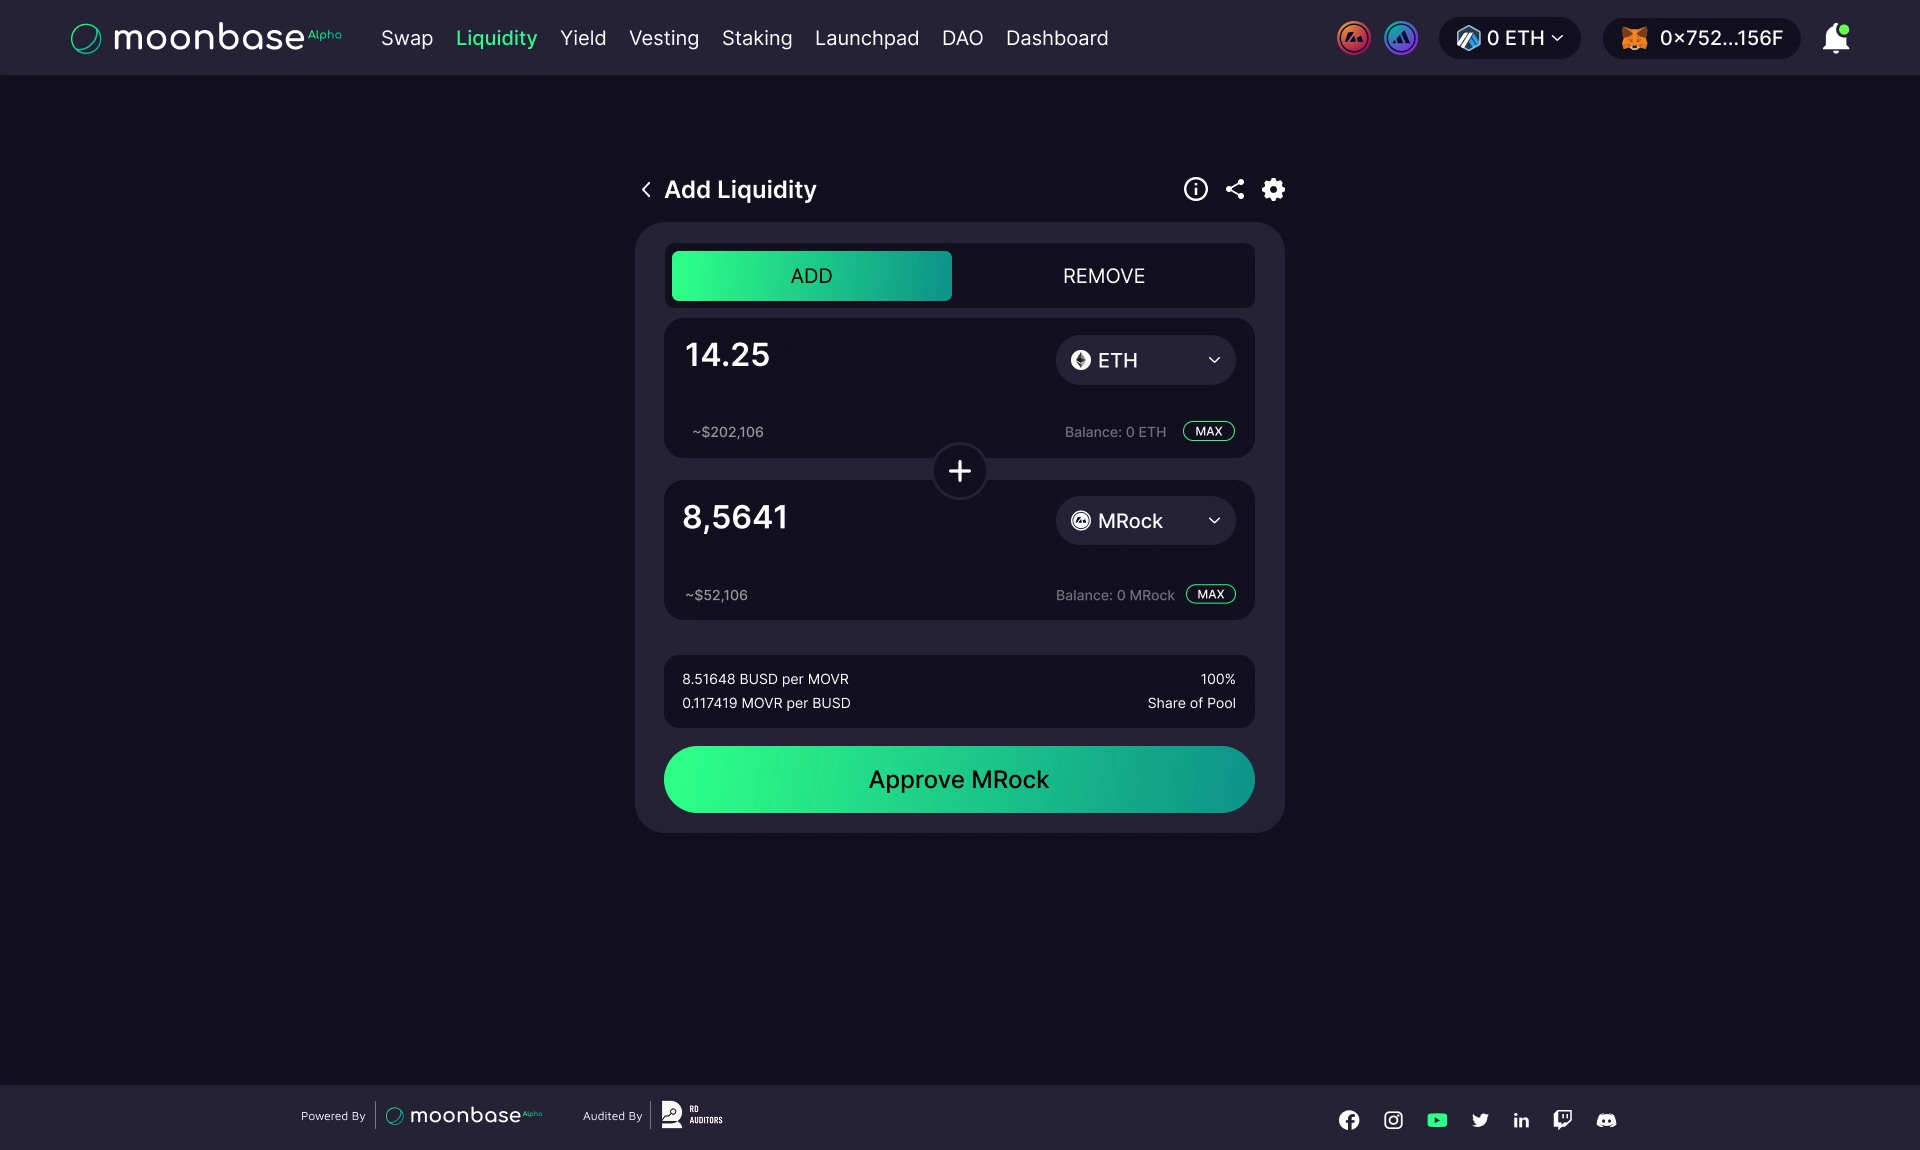Open the Swap nav item
1920x1150 pixels.
[x=407, y=38]
